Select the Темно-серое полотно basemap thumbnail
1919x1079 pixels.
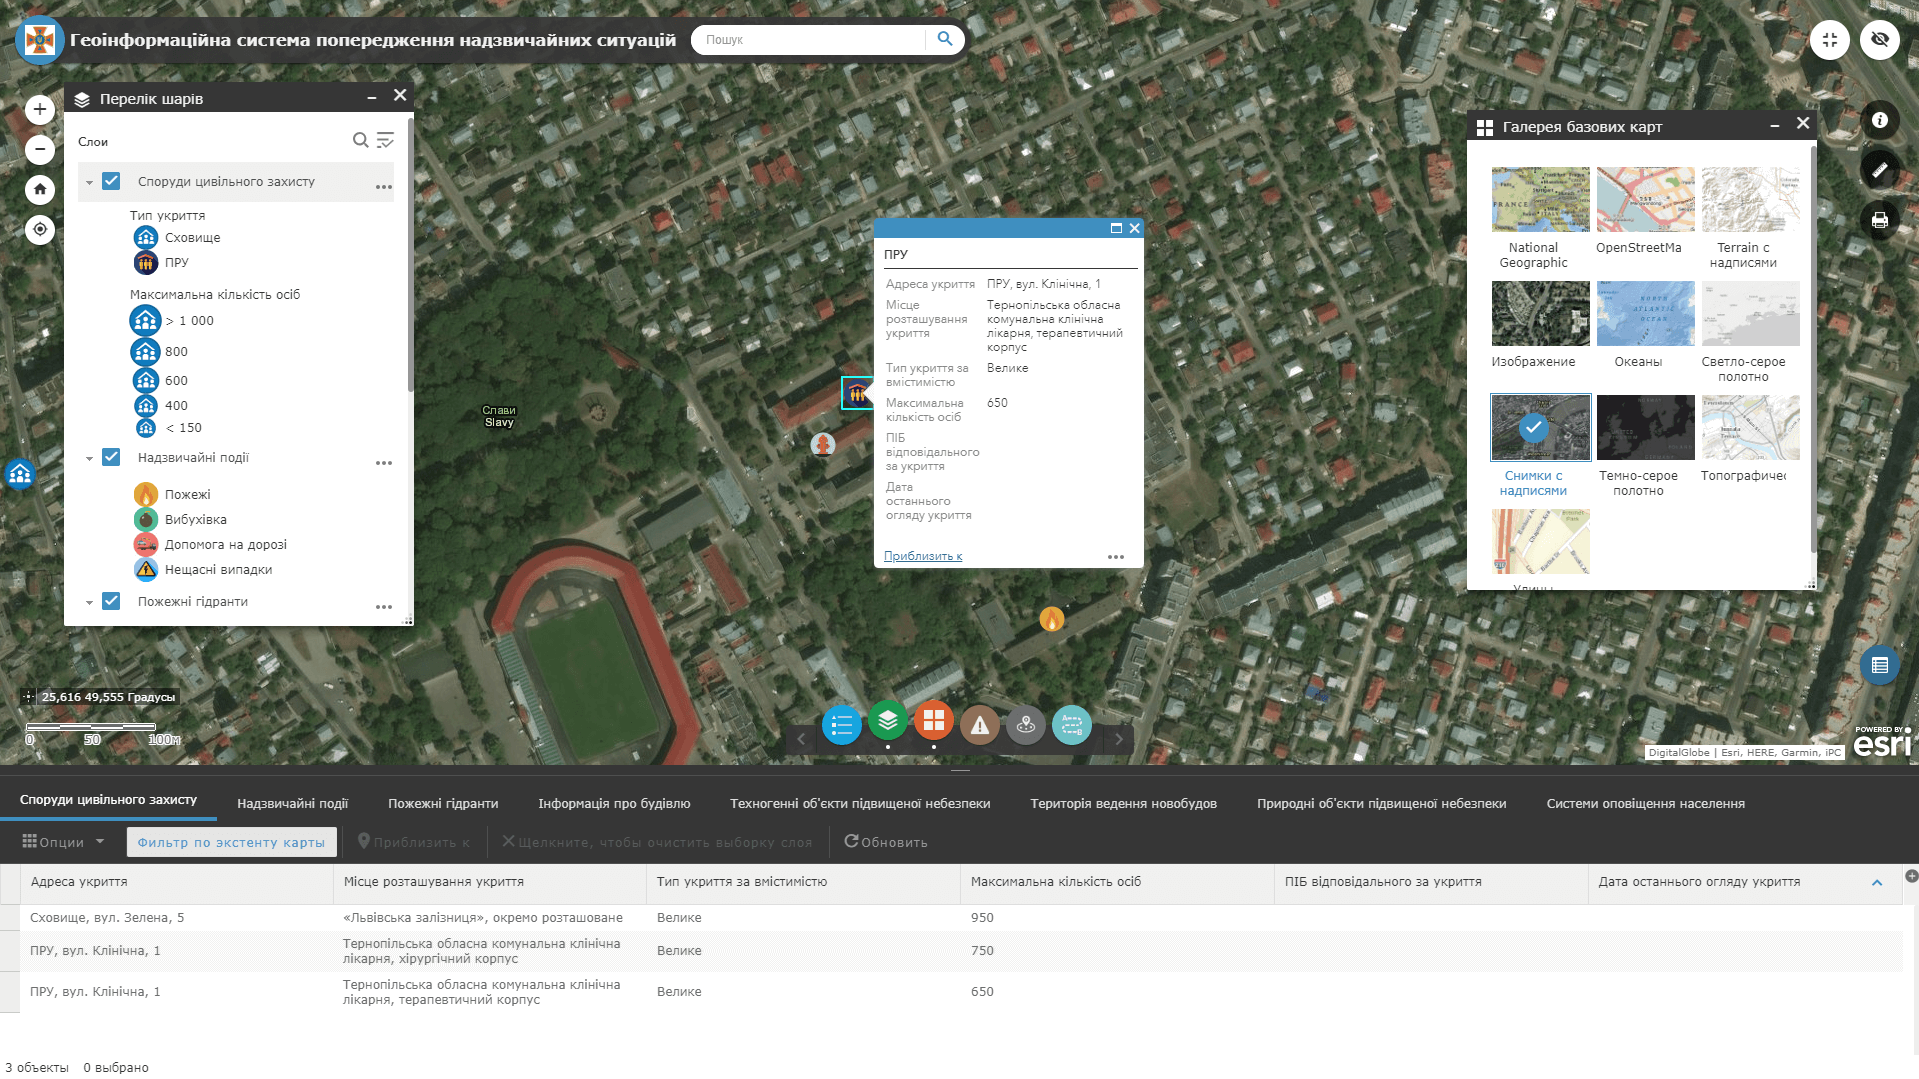coord(1644,427)
